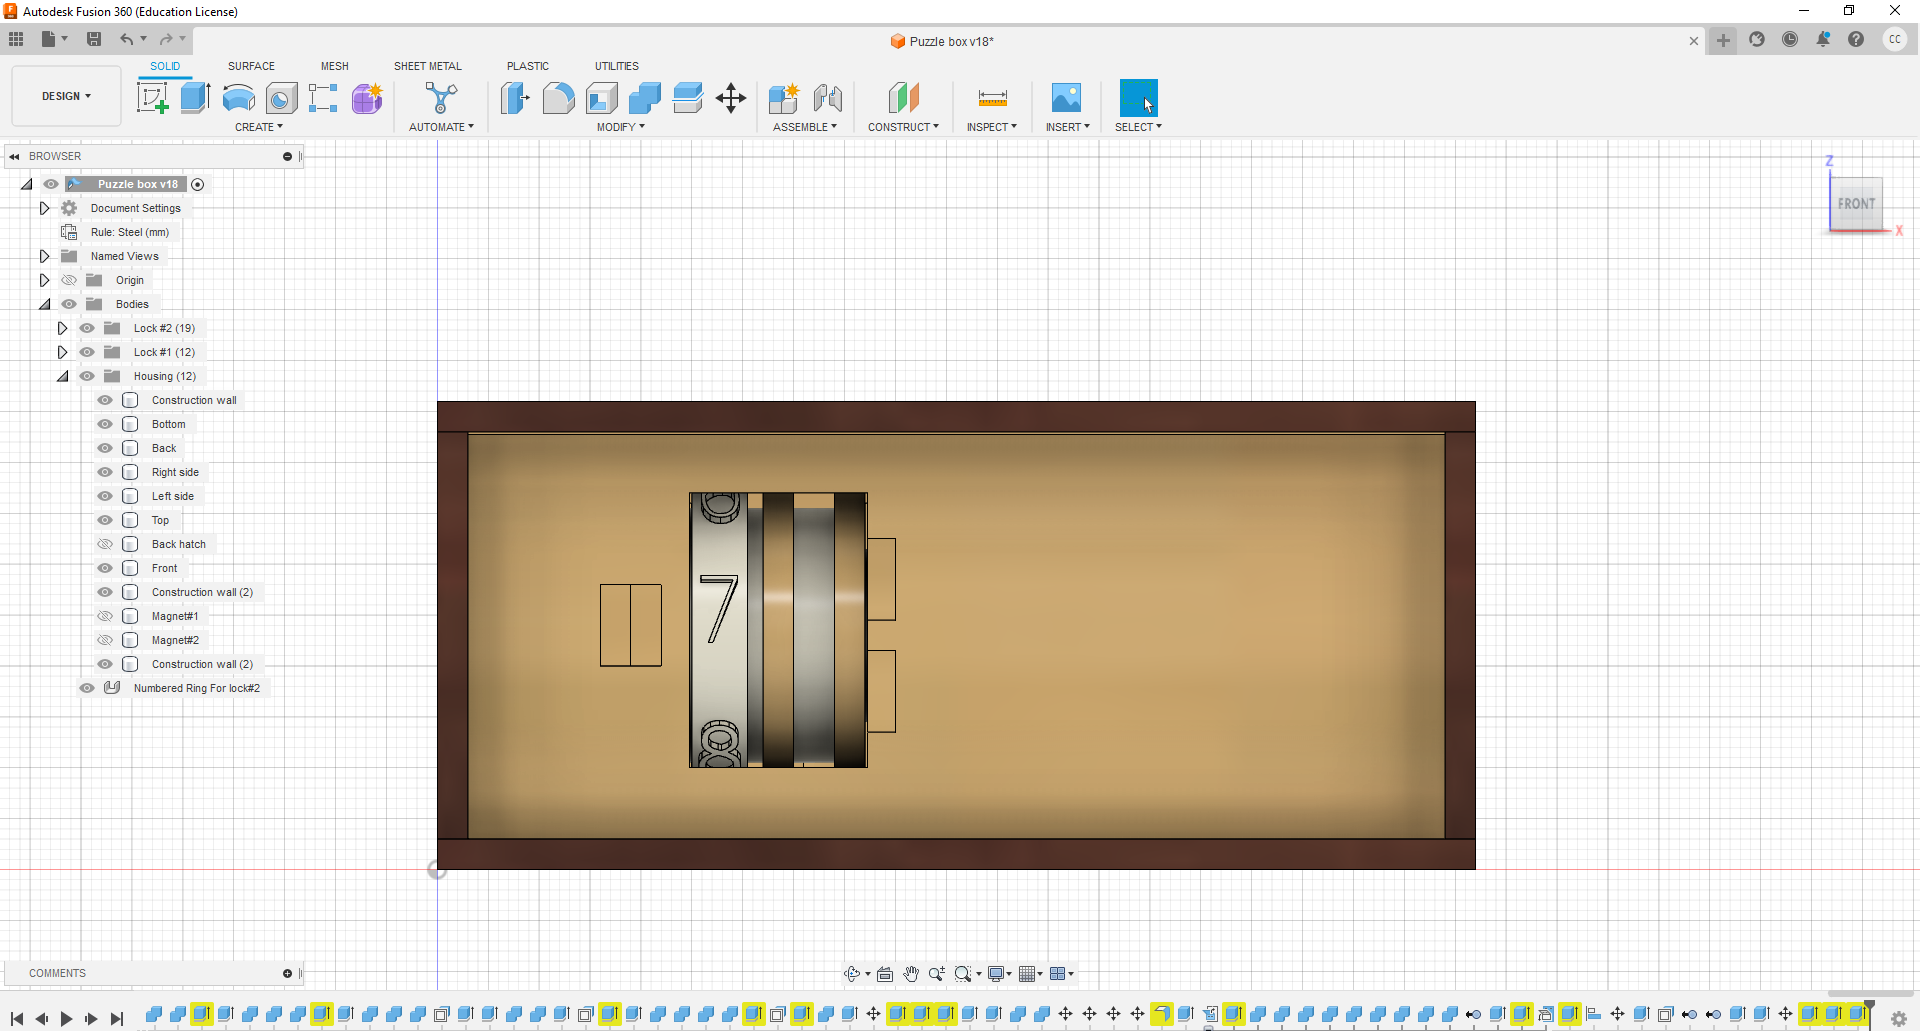This screenshot has width=1920, height=1031.
Task: Select the Create Sketch tool
Action: 152,98
